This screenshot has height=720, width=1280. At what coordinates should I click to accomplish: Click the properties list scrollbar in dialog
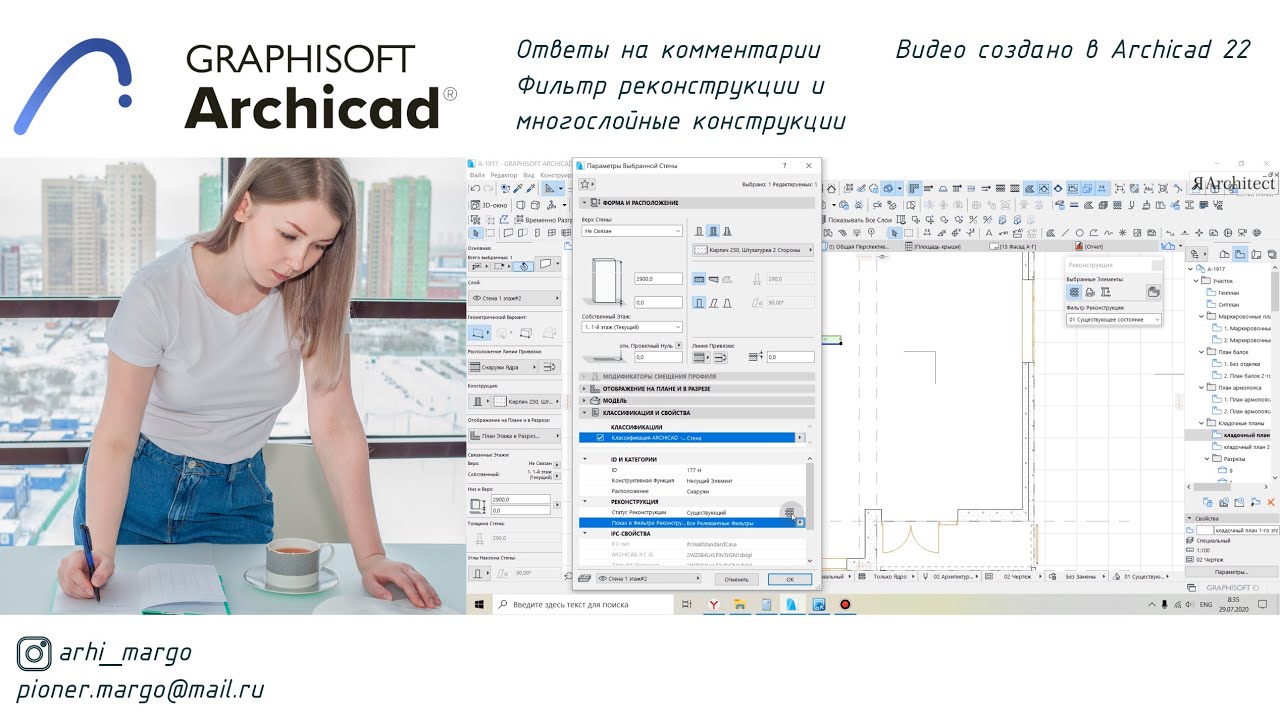(x=810, y=496)
